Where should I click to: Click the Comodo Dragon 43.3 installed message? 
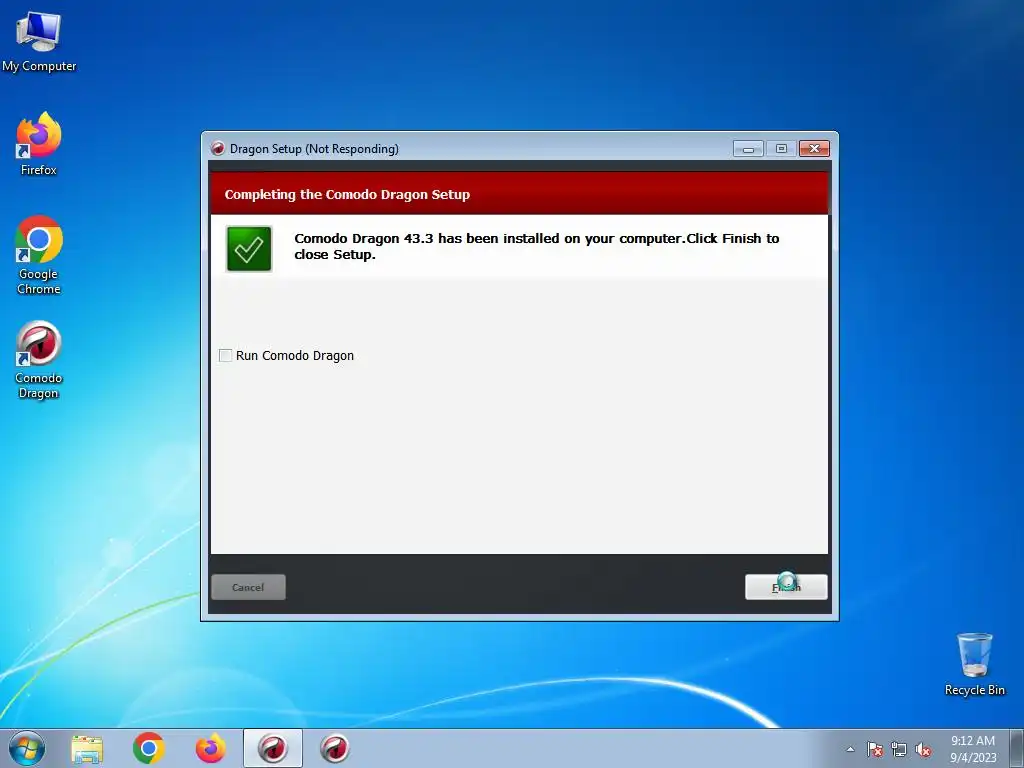pos(537,246)
